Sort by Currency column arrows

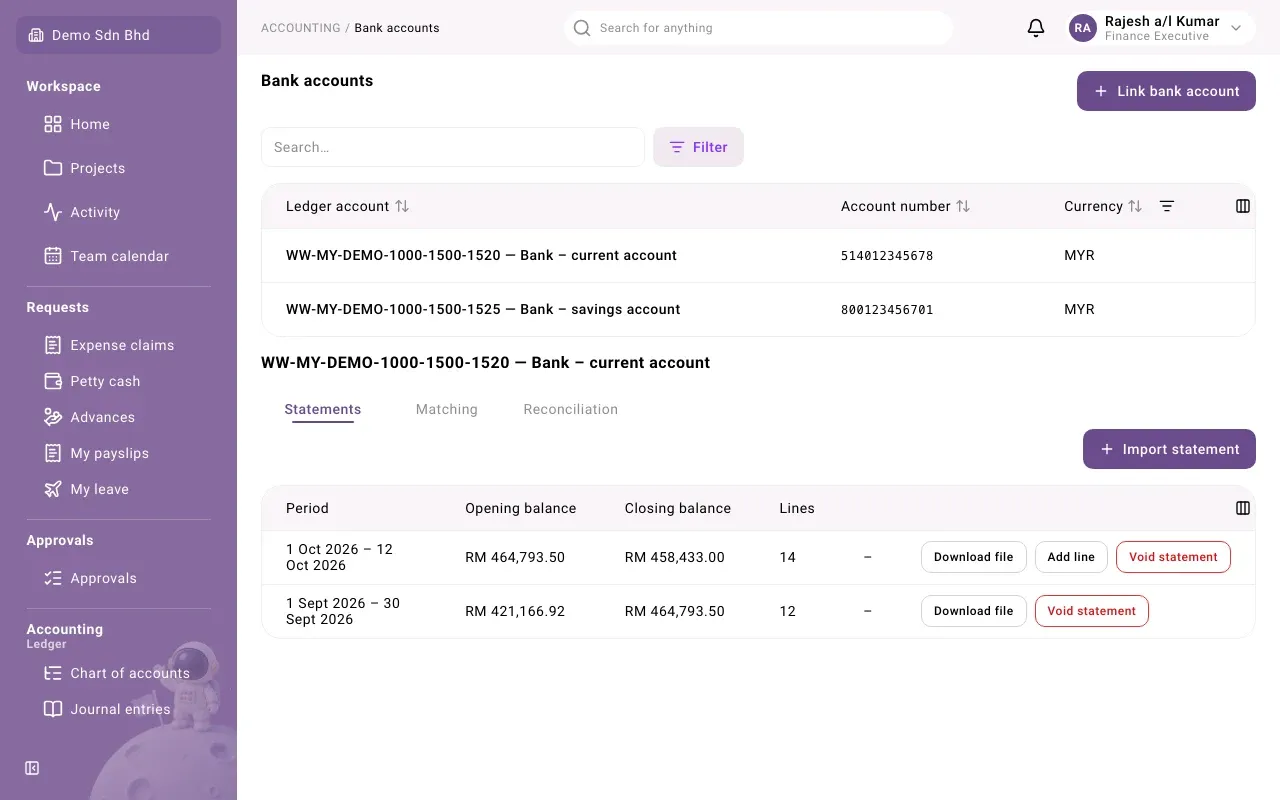(x=1135, y=206)
